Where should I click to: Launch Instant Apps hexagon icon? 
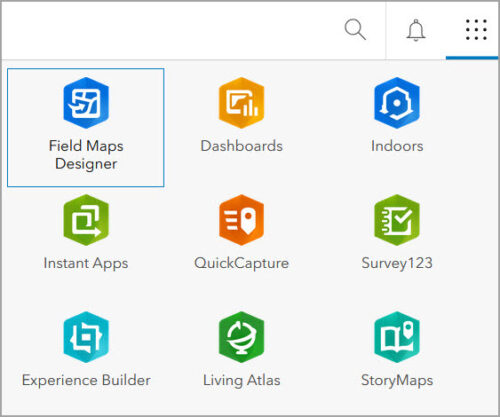(86, 220)
